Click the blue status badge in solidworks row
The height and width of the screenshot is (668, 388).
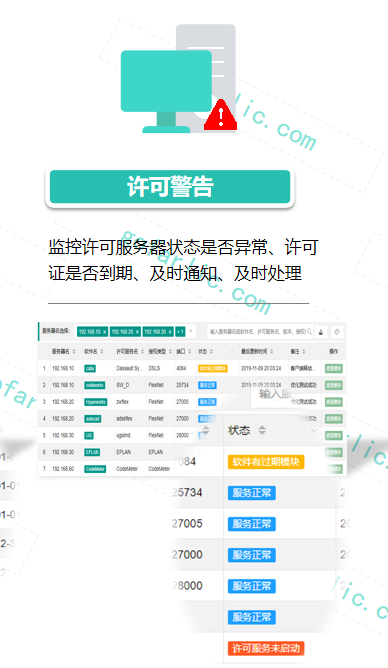tap(207, 385)
